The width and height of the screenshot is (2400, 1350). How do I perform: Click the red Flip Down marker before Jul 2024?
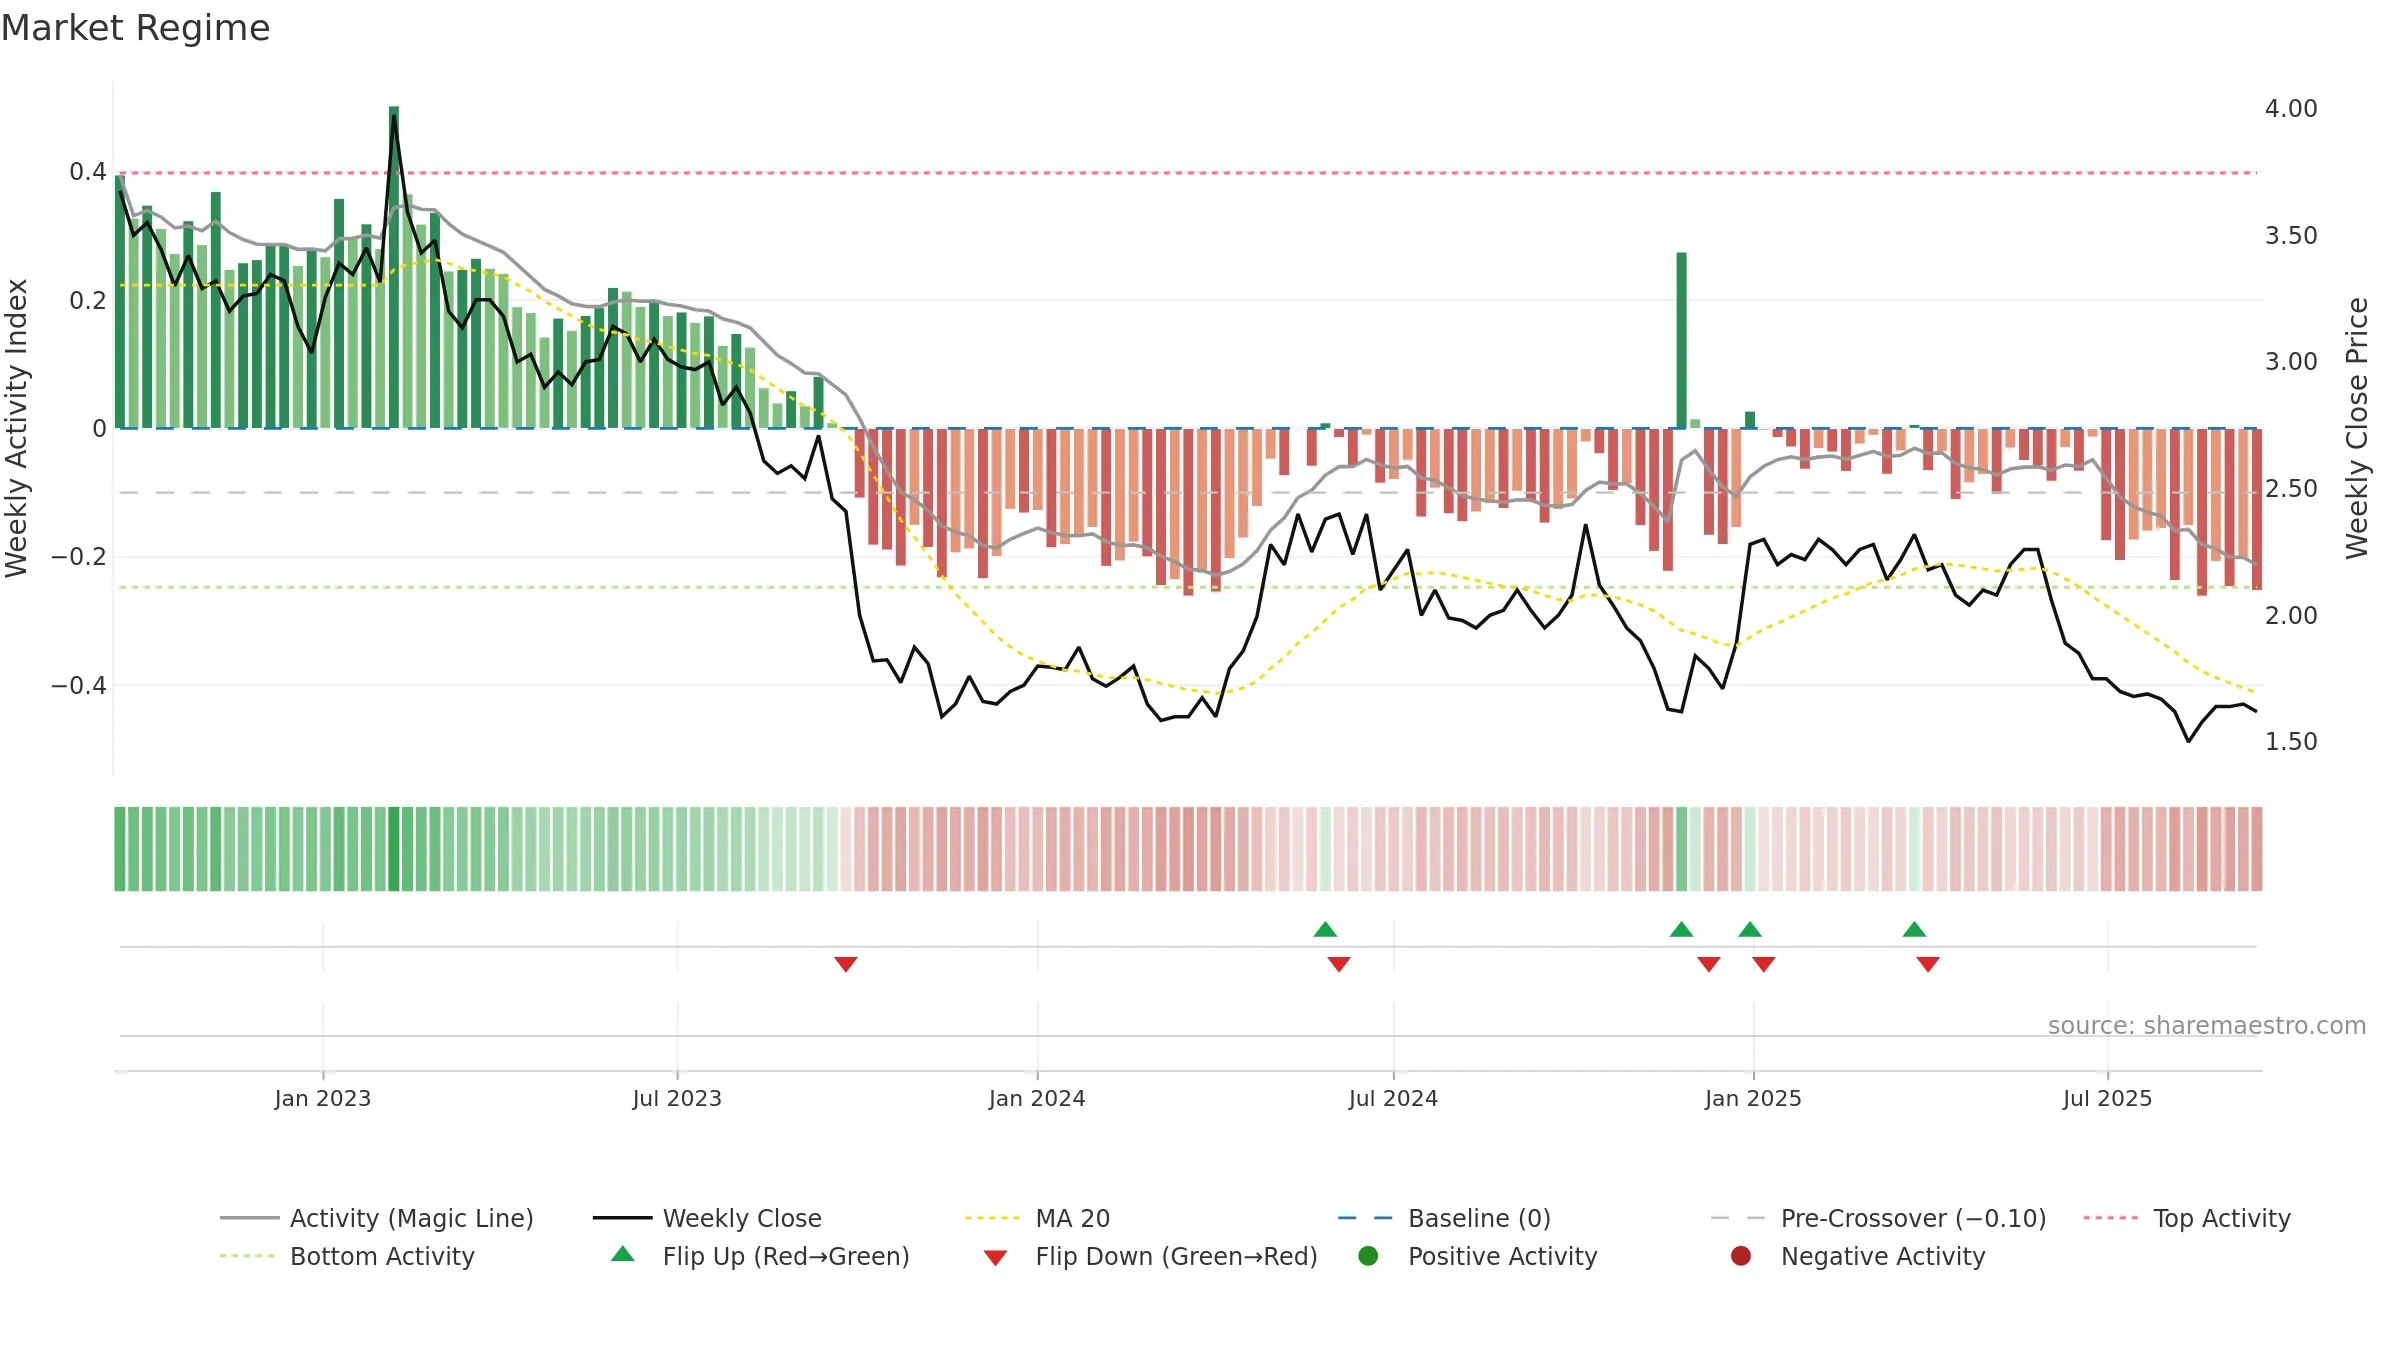click(1339, 964)
